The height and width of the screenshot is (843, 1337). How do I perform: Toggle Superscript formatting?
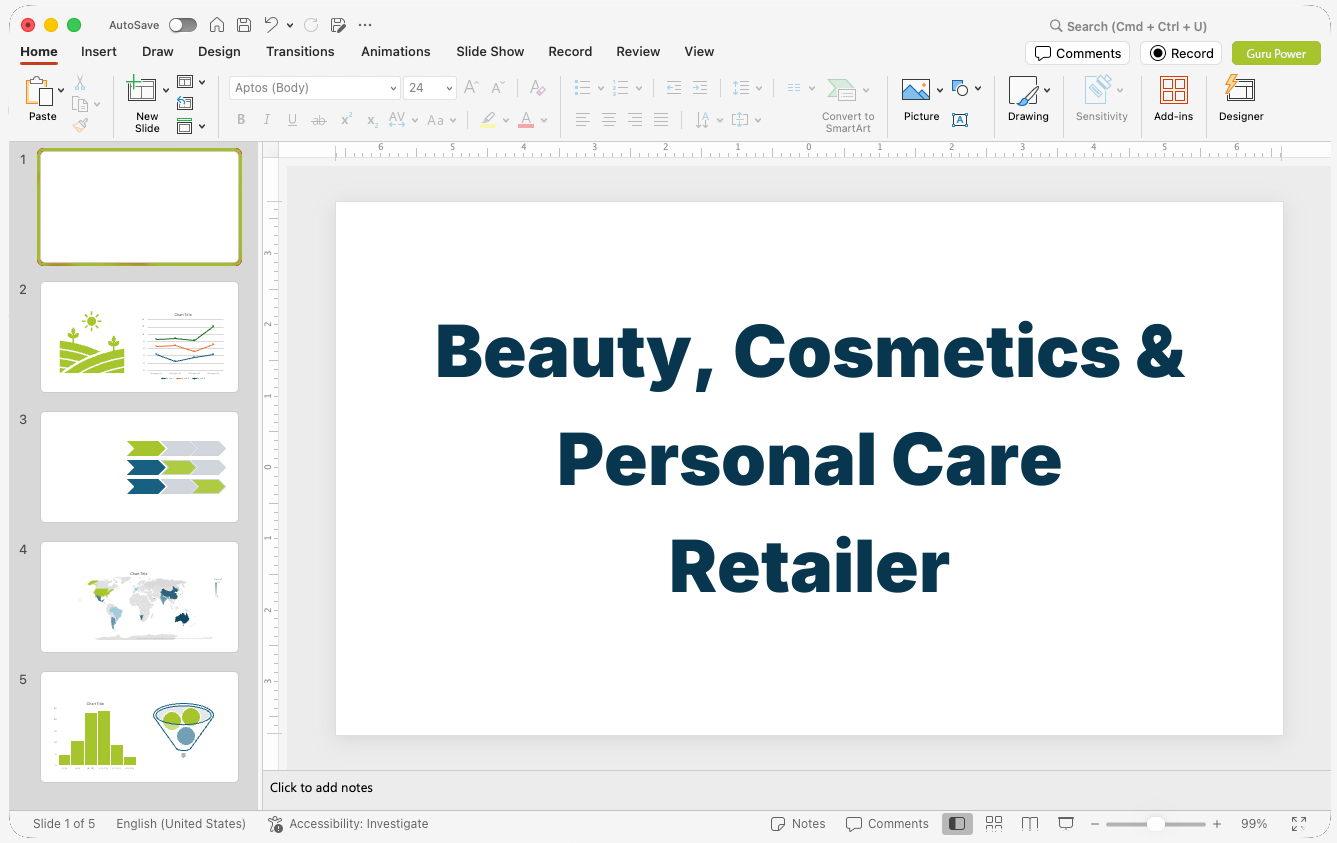click(346, 120)
